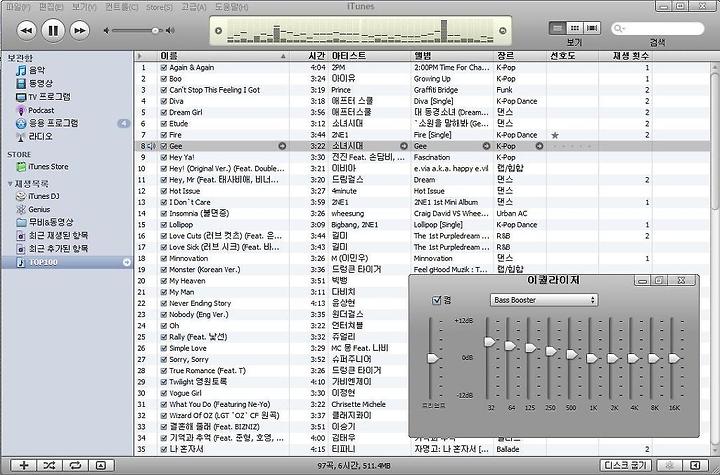Image resolution: width=720 pixels, height=475 pixels.
Task: Pause playback with the pause button
Action: [53, 31]
